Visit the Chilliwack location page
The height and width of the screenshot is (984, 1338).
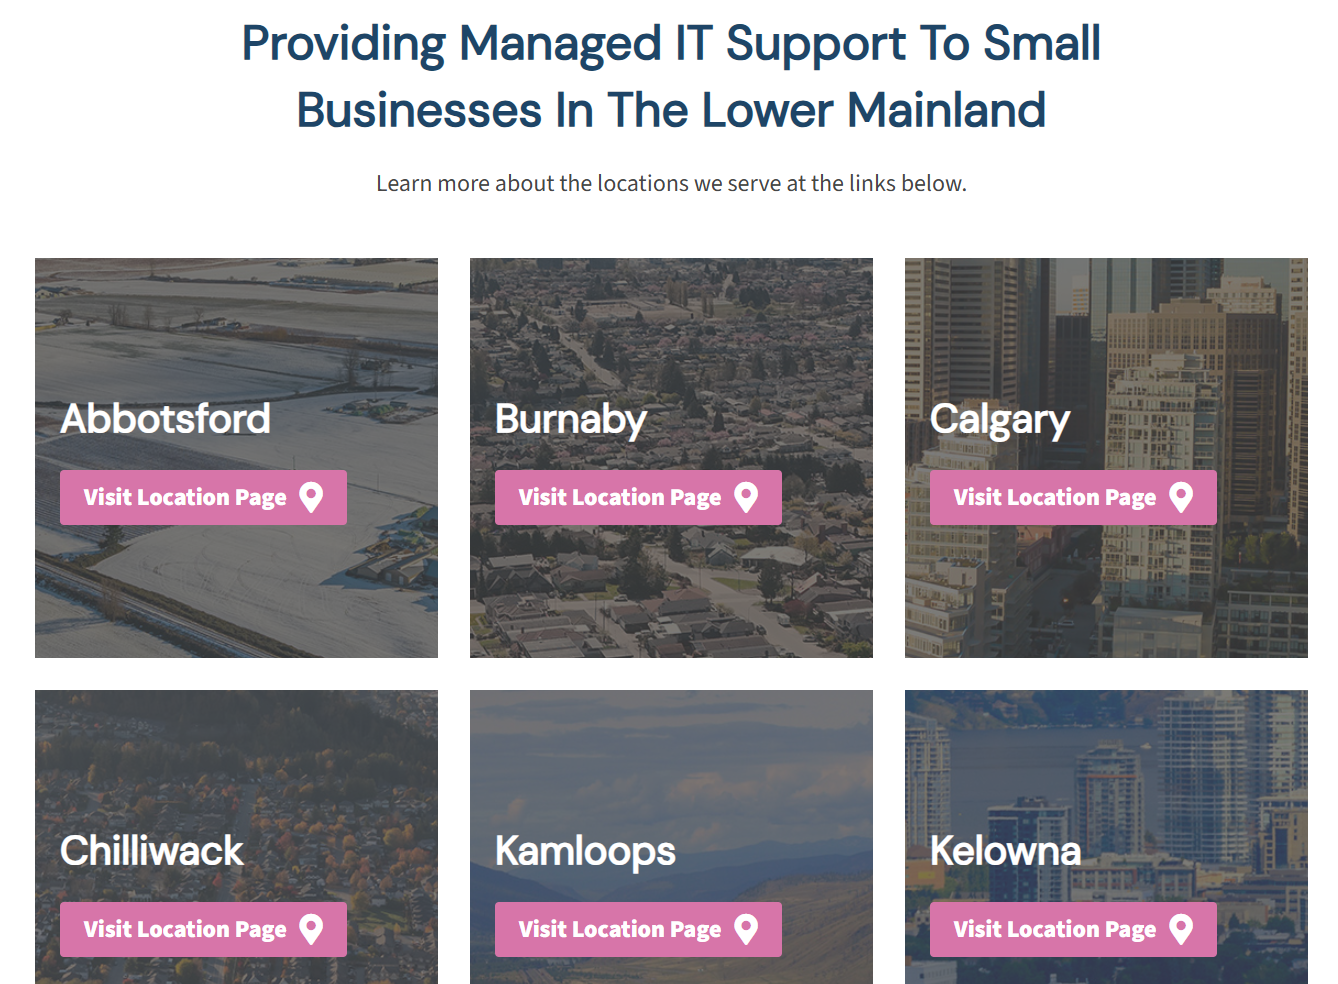point(203,929)
